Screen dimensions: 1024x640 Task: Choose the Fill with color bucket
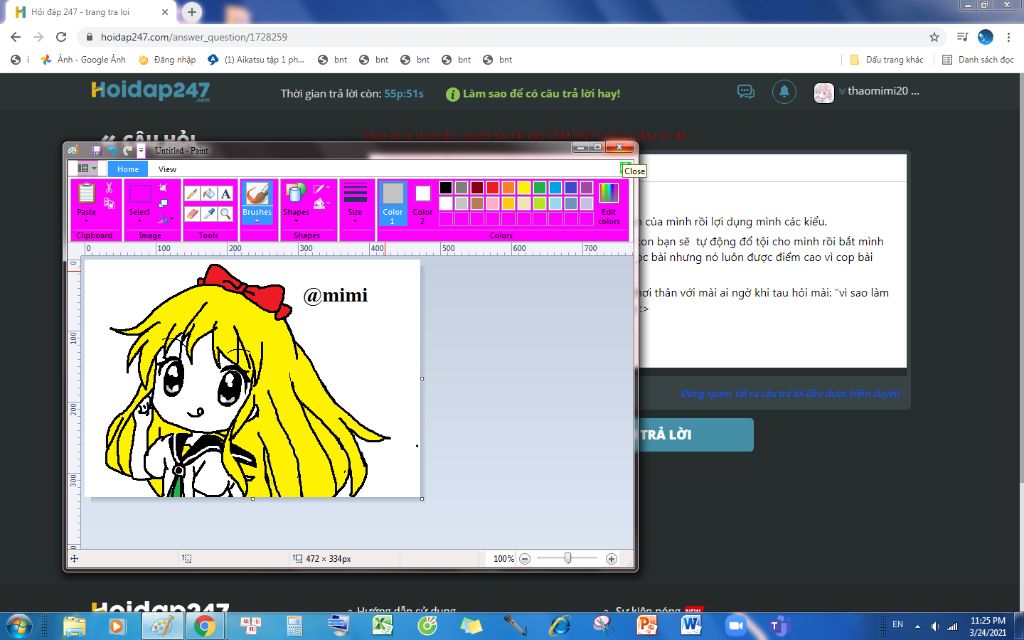pyautogui.click(x=209, y=194)
